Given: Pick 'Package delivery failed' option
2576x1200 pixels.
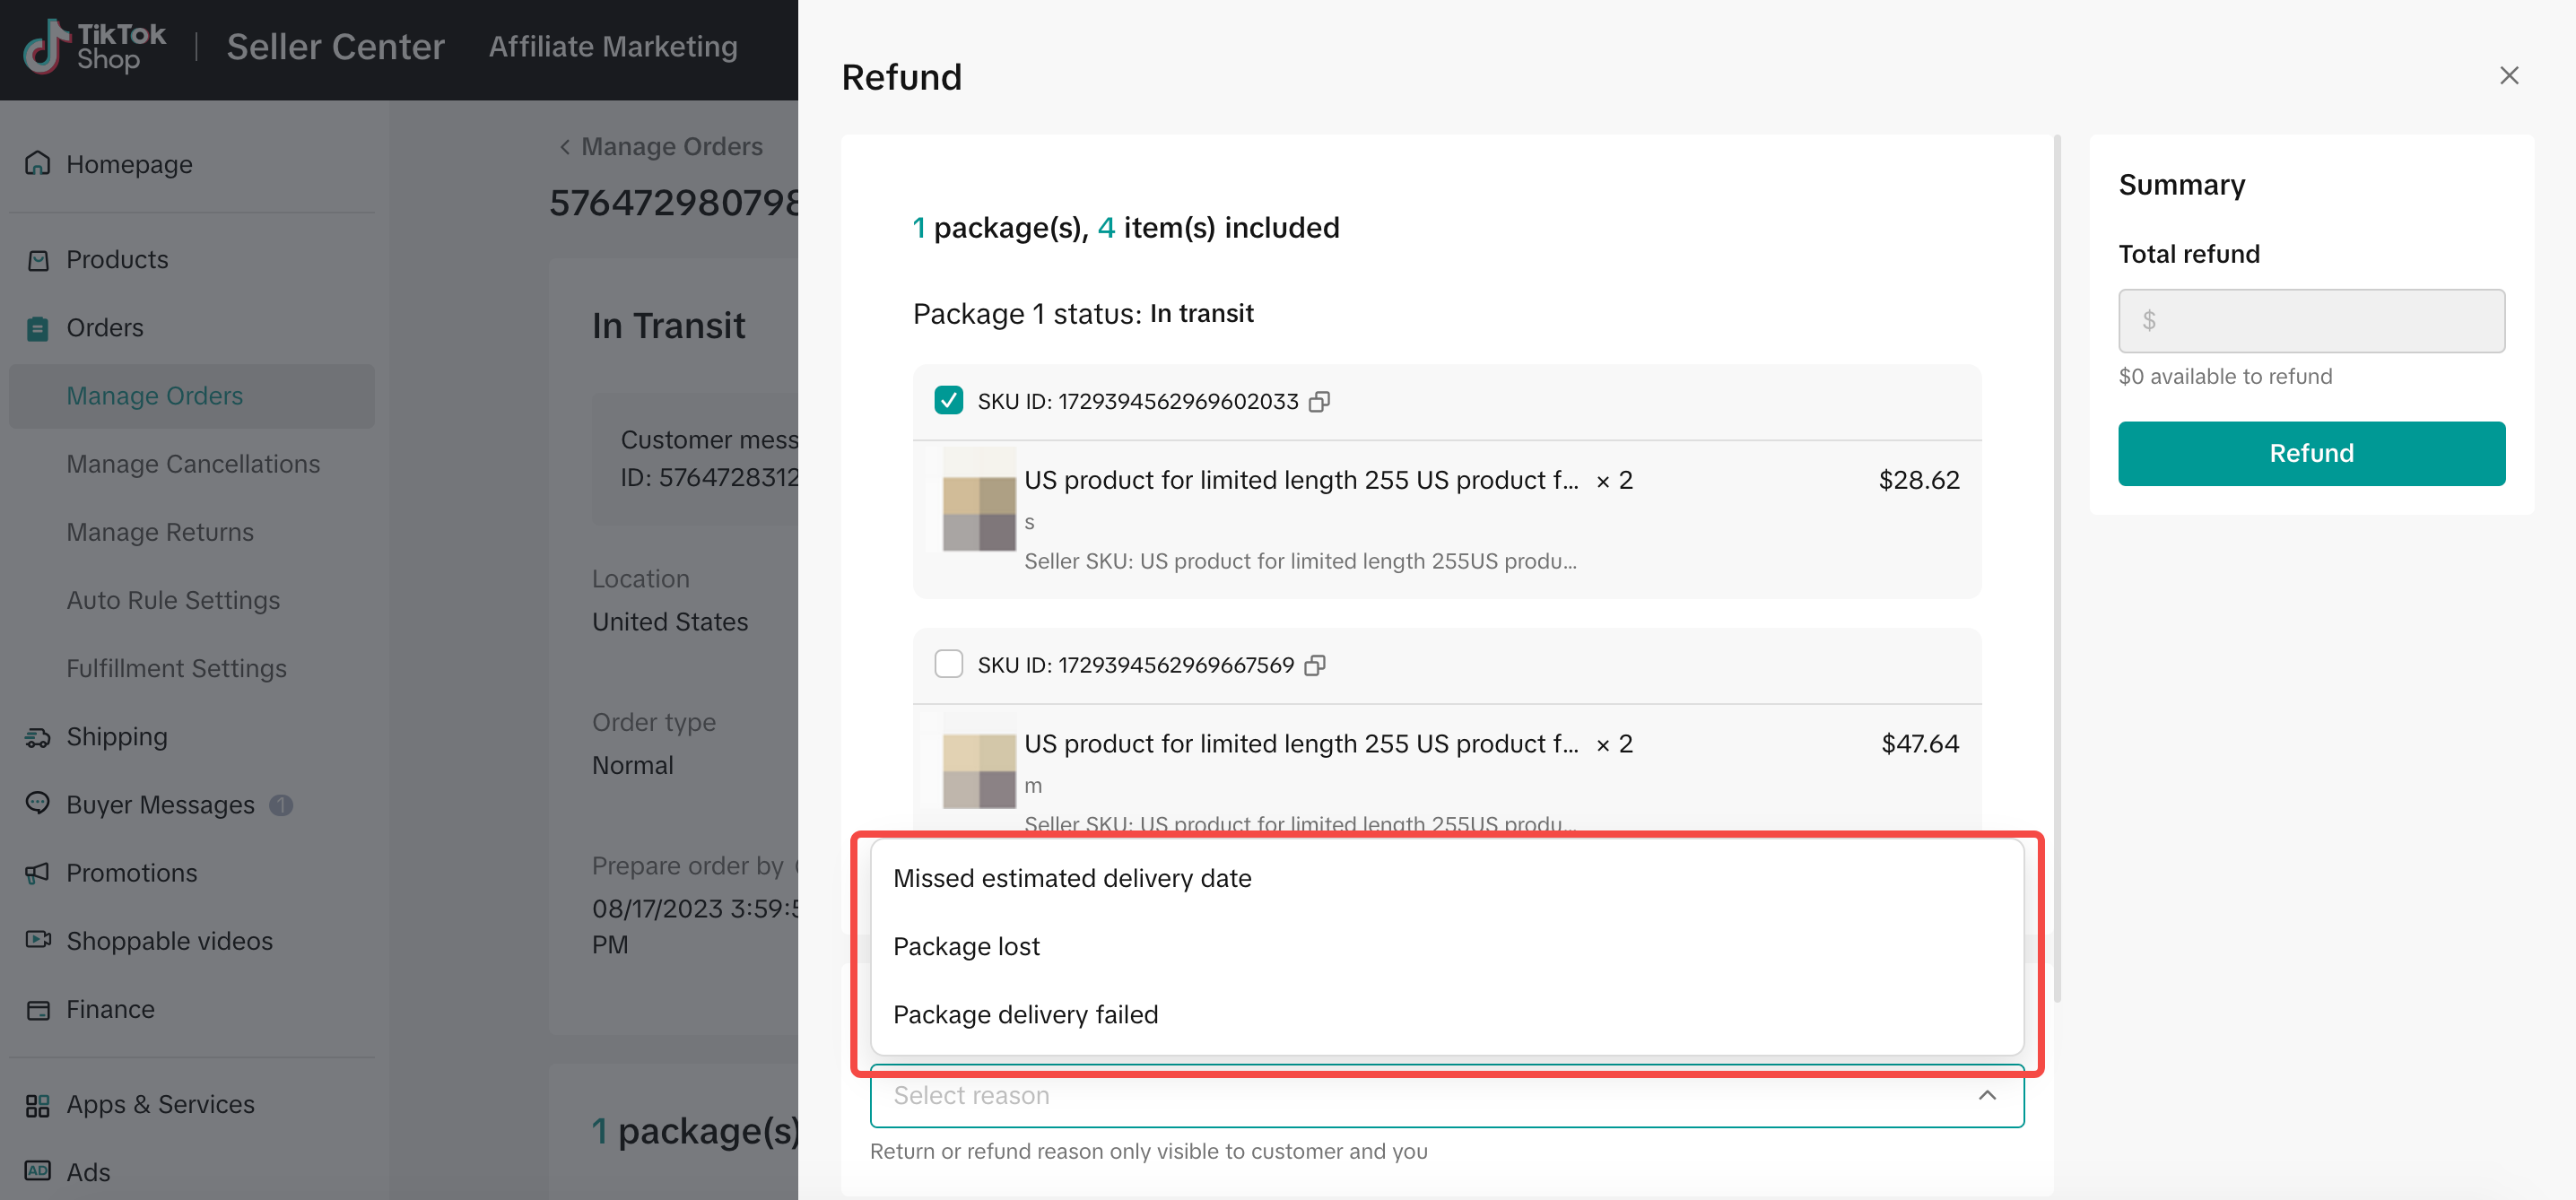Looking at the screenshot, I should pos(1025,1014).
